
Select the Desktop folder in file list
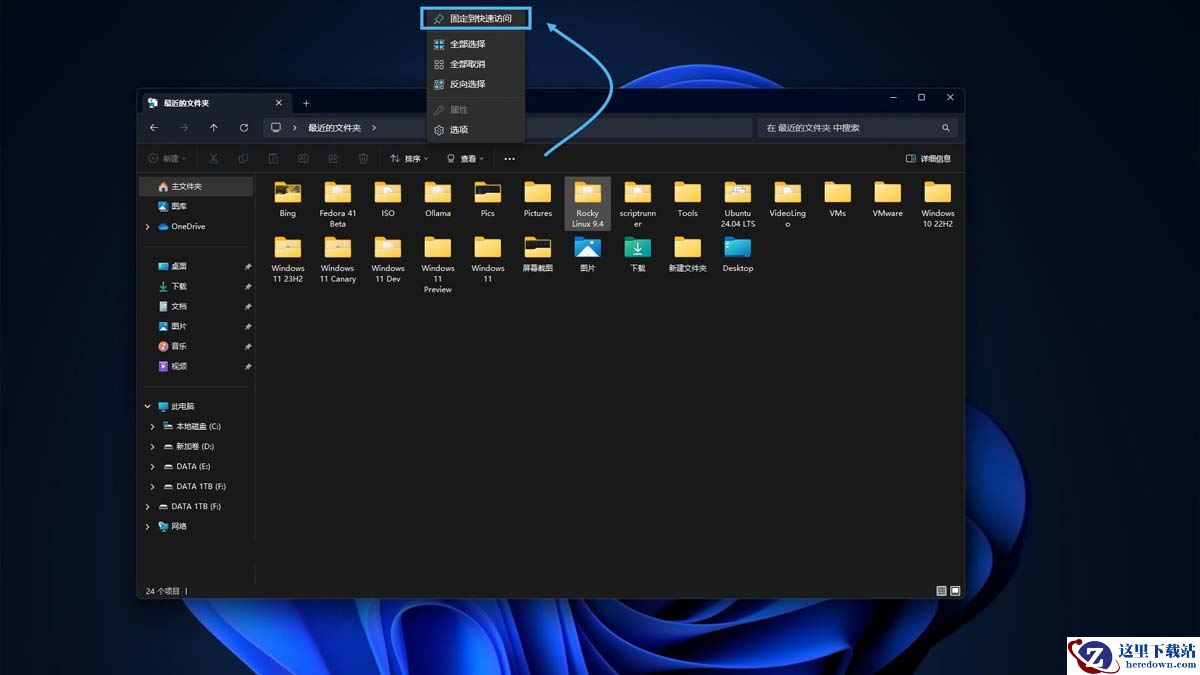click(738, 254)
